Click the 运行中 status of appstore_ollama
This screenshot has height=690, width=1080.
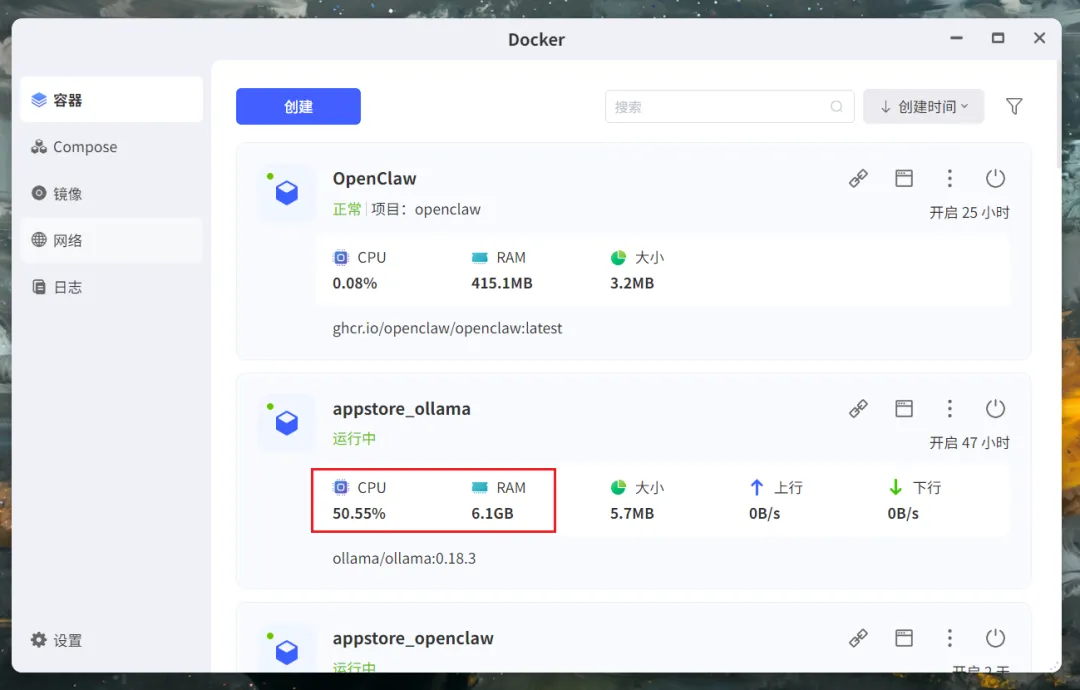354,439
